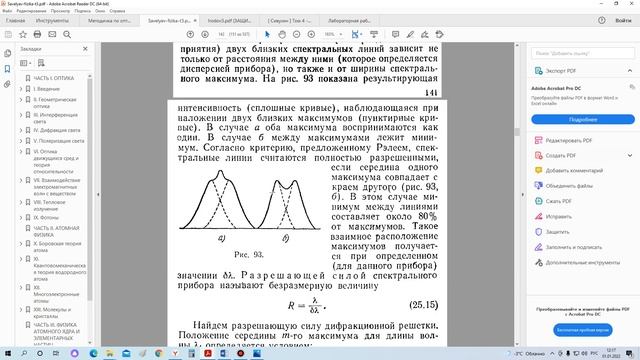Open the attachments paperclip panel
640x360 pixels.
7,84
